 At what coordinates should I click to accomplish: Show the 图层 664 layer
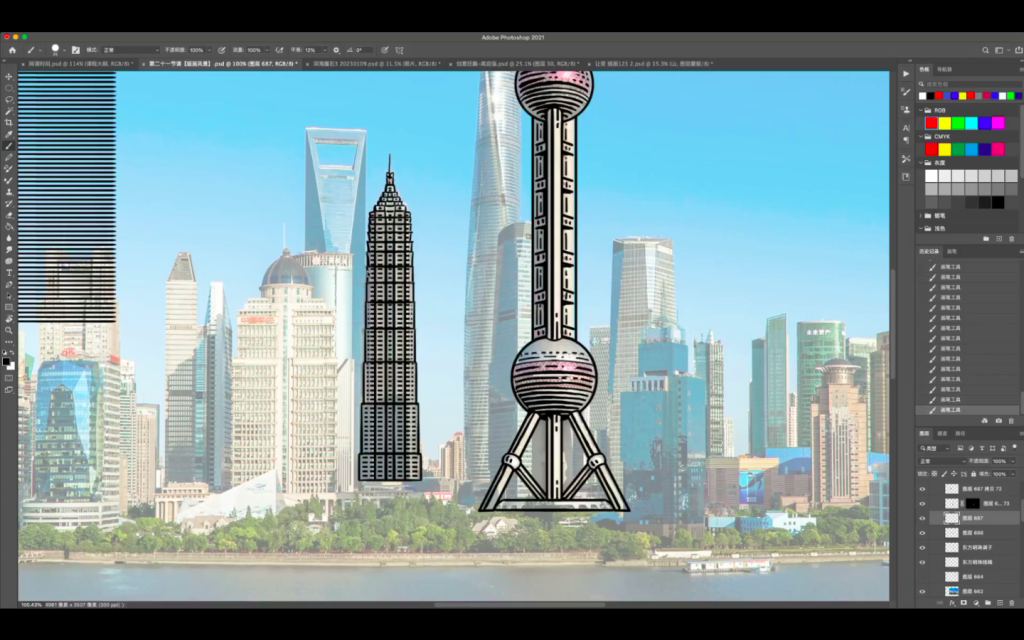[922, 576]
